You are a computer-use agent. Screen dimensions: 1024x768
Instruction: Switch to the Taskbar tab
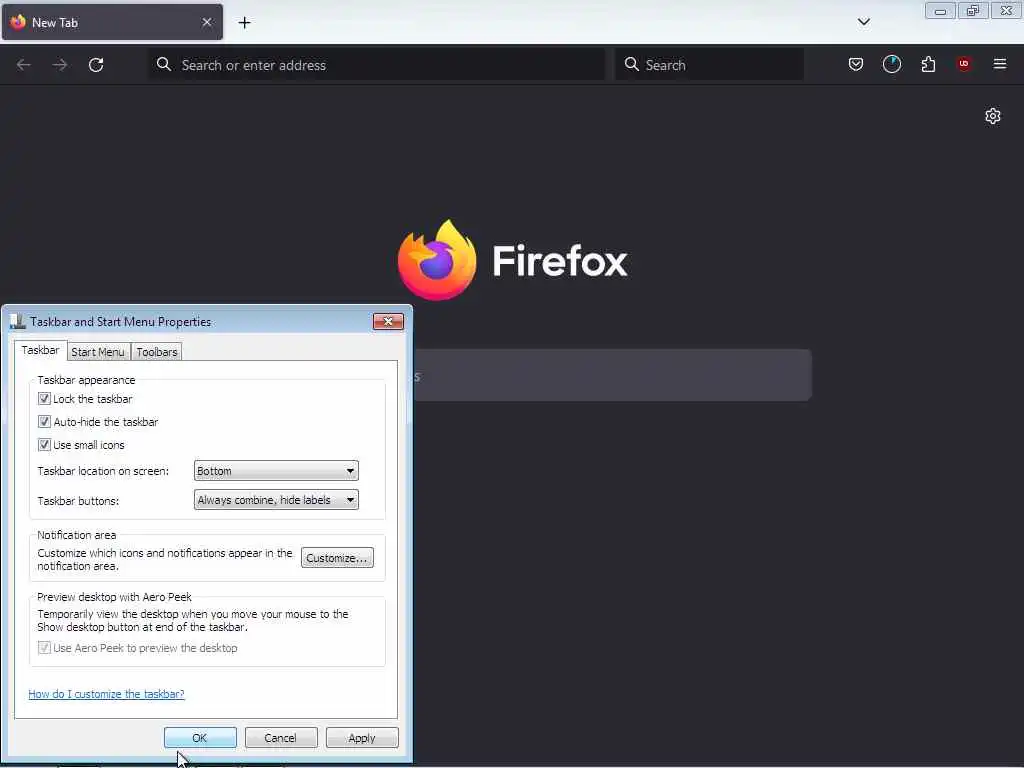(40, 351)
